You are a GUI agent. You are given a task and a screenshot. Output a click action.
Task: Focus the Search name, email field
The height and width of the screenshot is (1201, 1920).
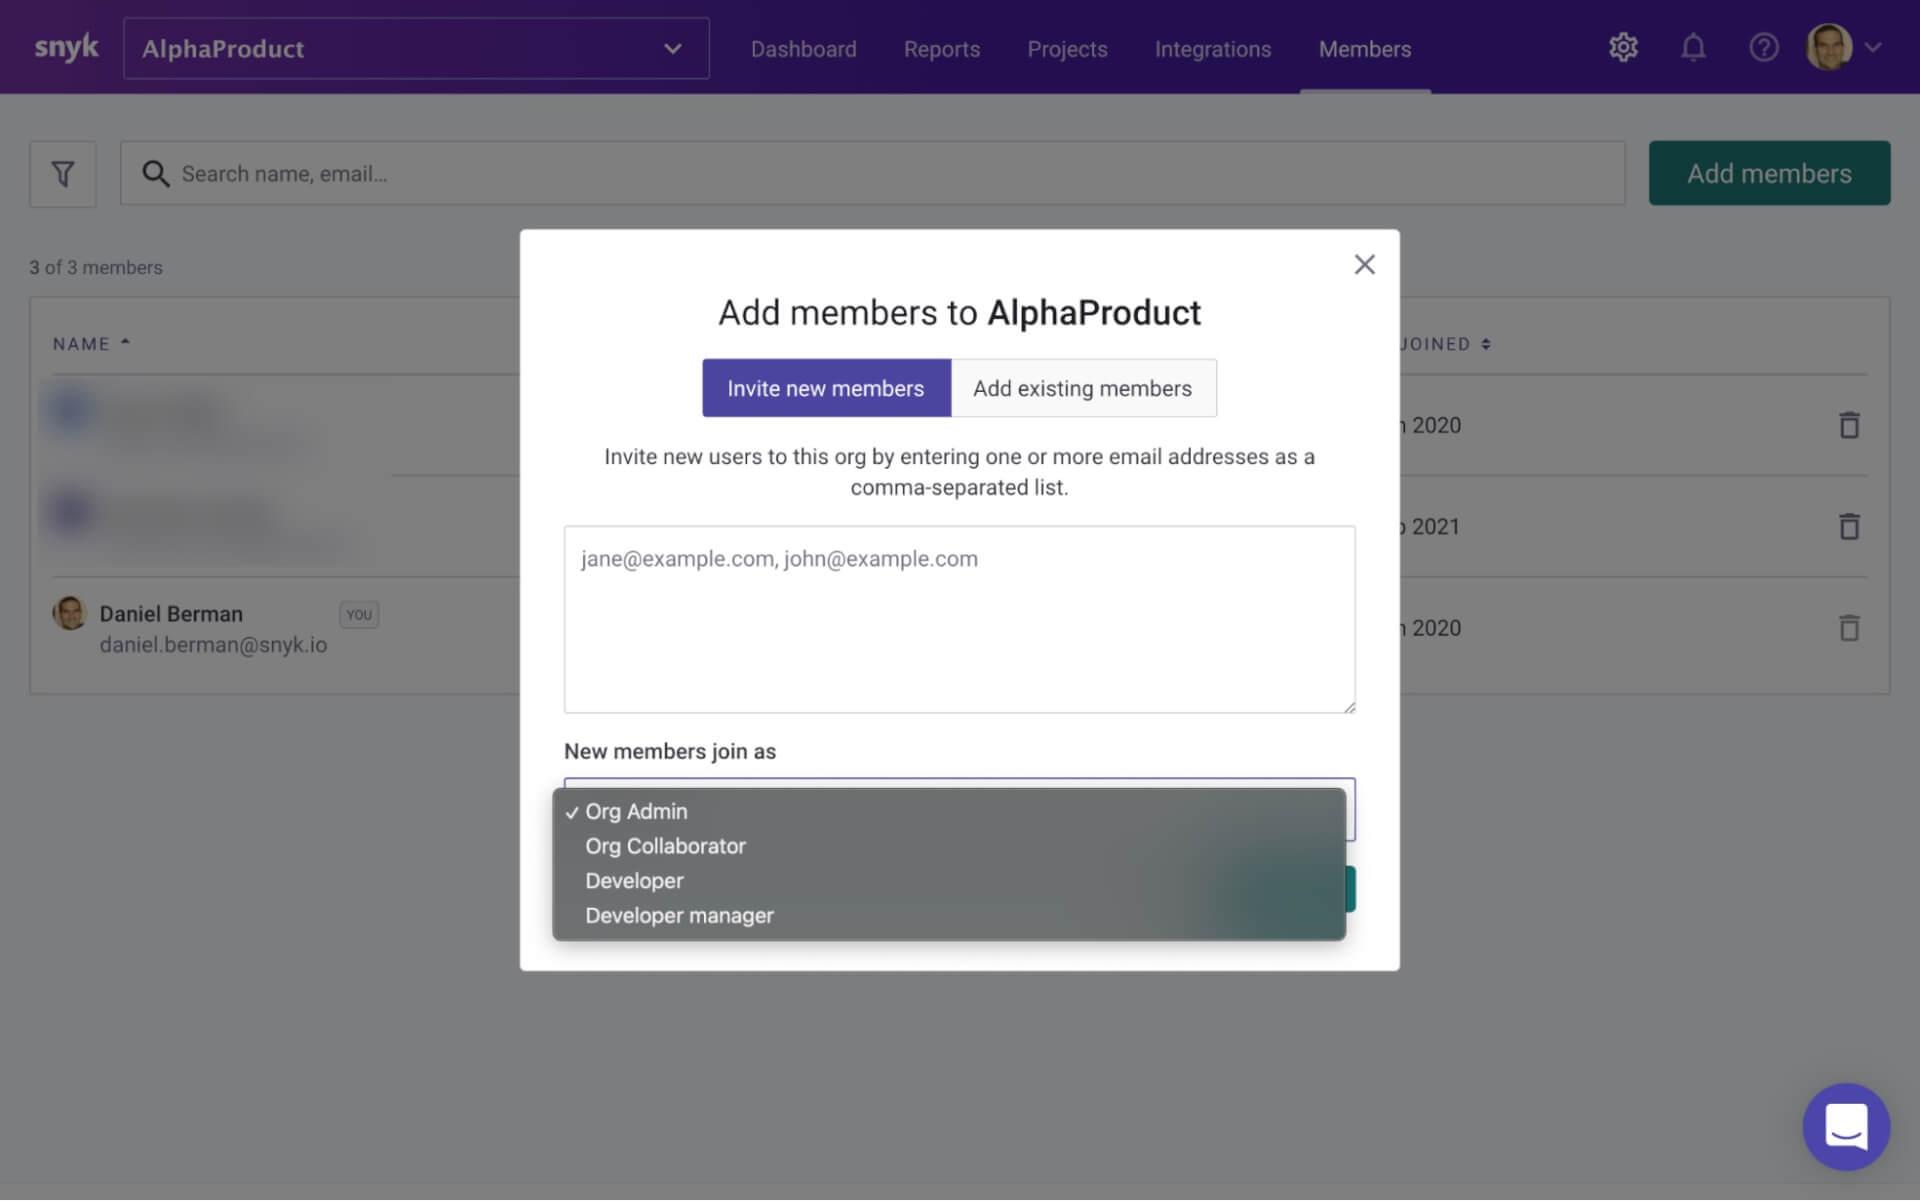point(872,174)
